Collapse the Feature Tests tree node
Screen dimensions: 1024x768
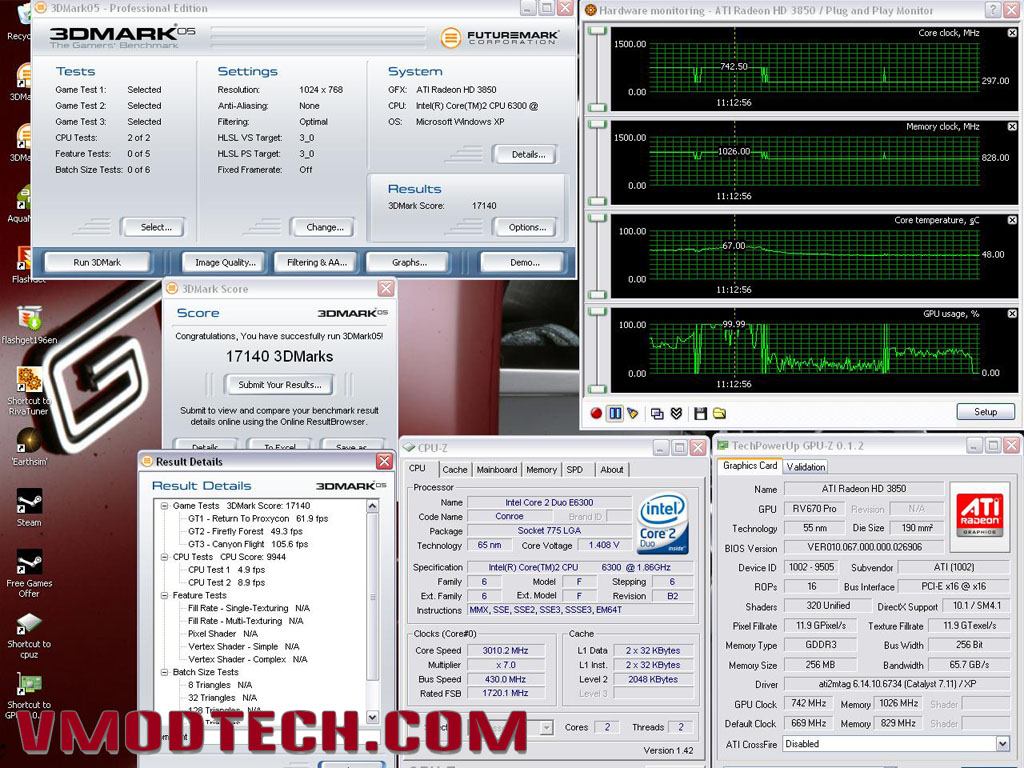[165, 596]
